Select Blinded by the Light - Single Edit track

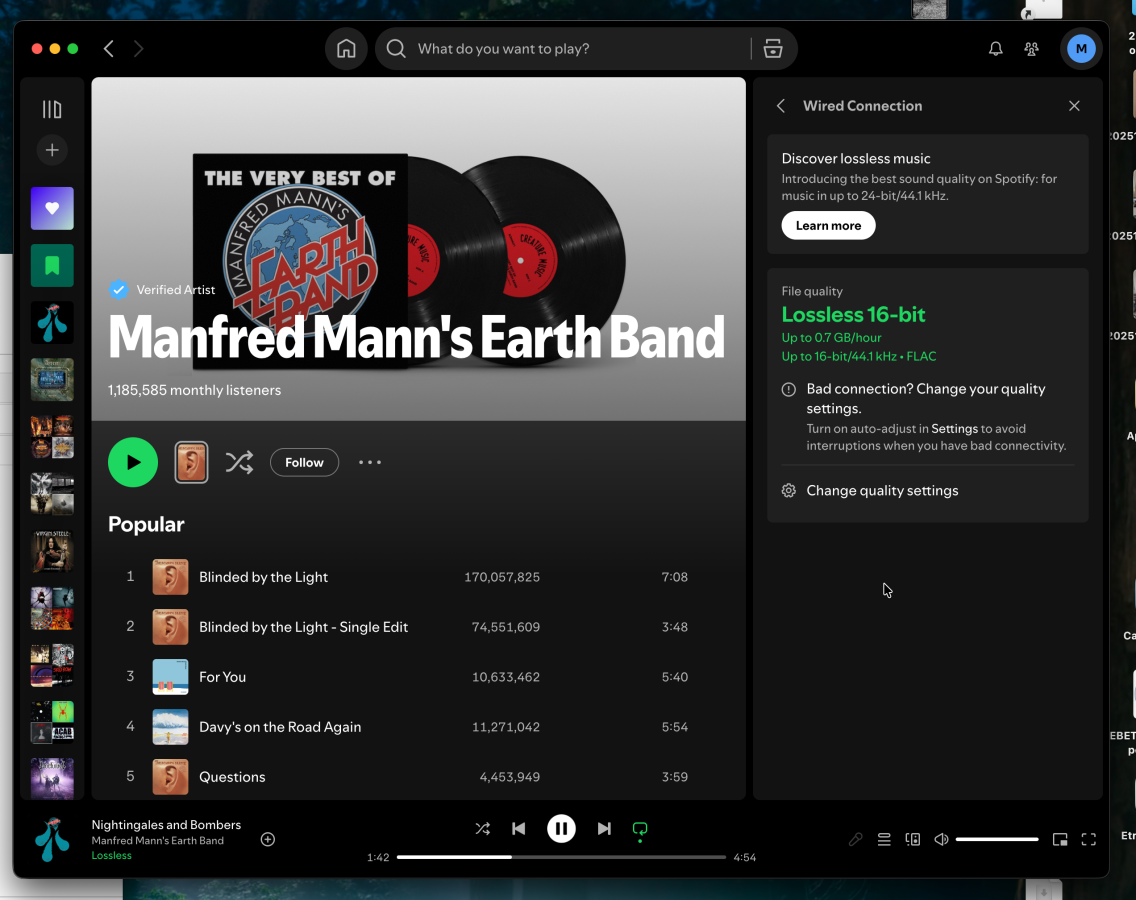pos(303,627)
